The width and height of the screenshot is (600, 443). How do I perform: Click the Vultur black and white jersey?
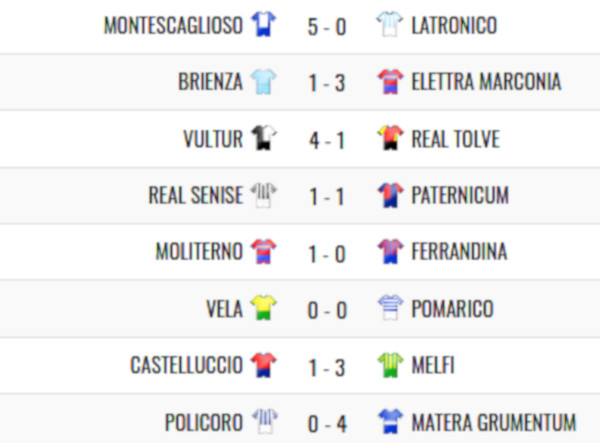pyautogui.click(x=263, y=138)
